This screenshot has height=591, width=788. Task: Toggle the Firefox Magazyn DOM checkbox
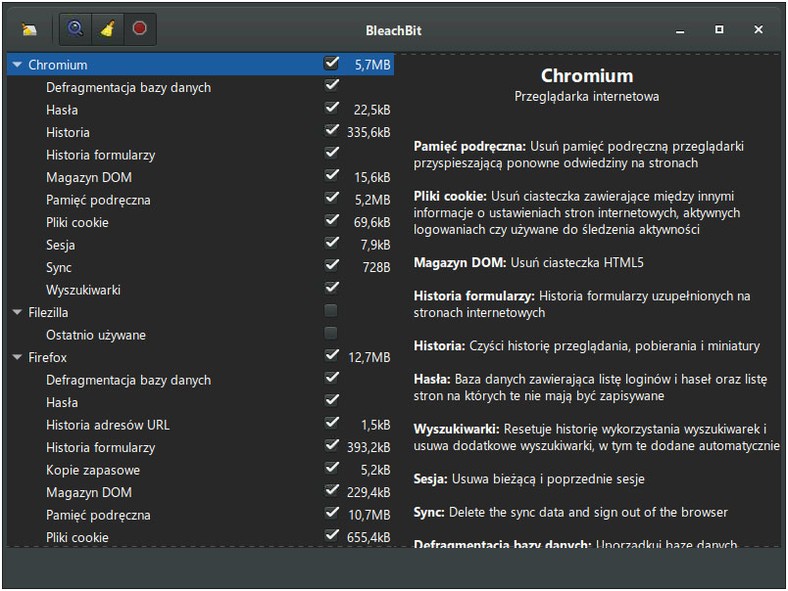(x=331, y=492)
